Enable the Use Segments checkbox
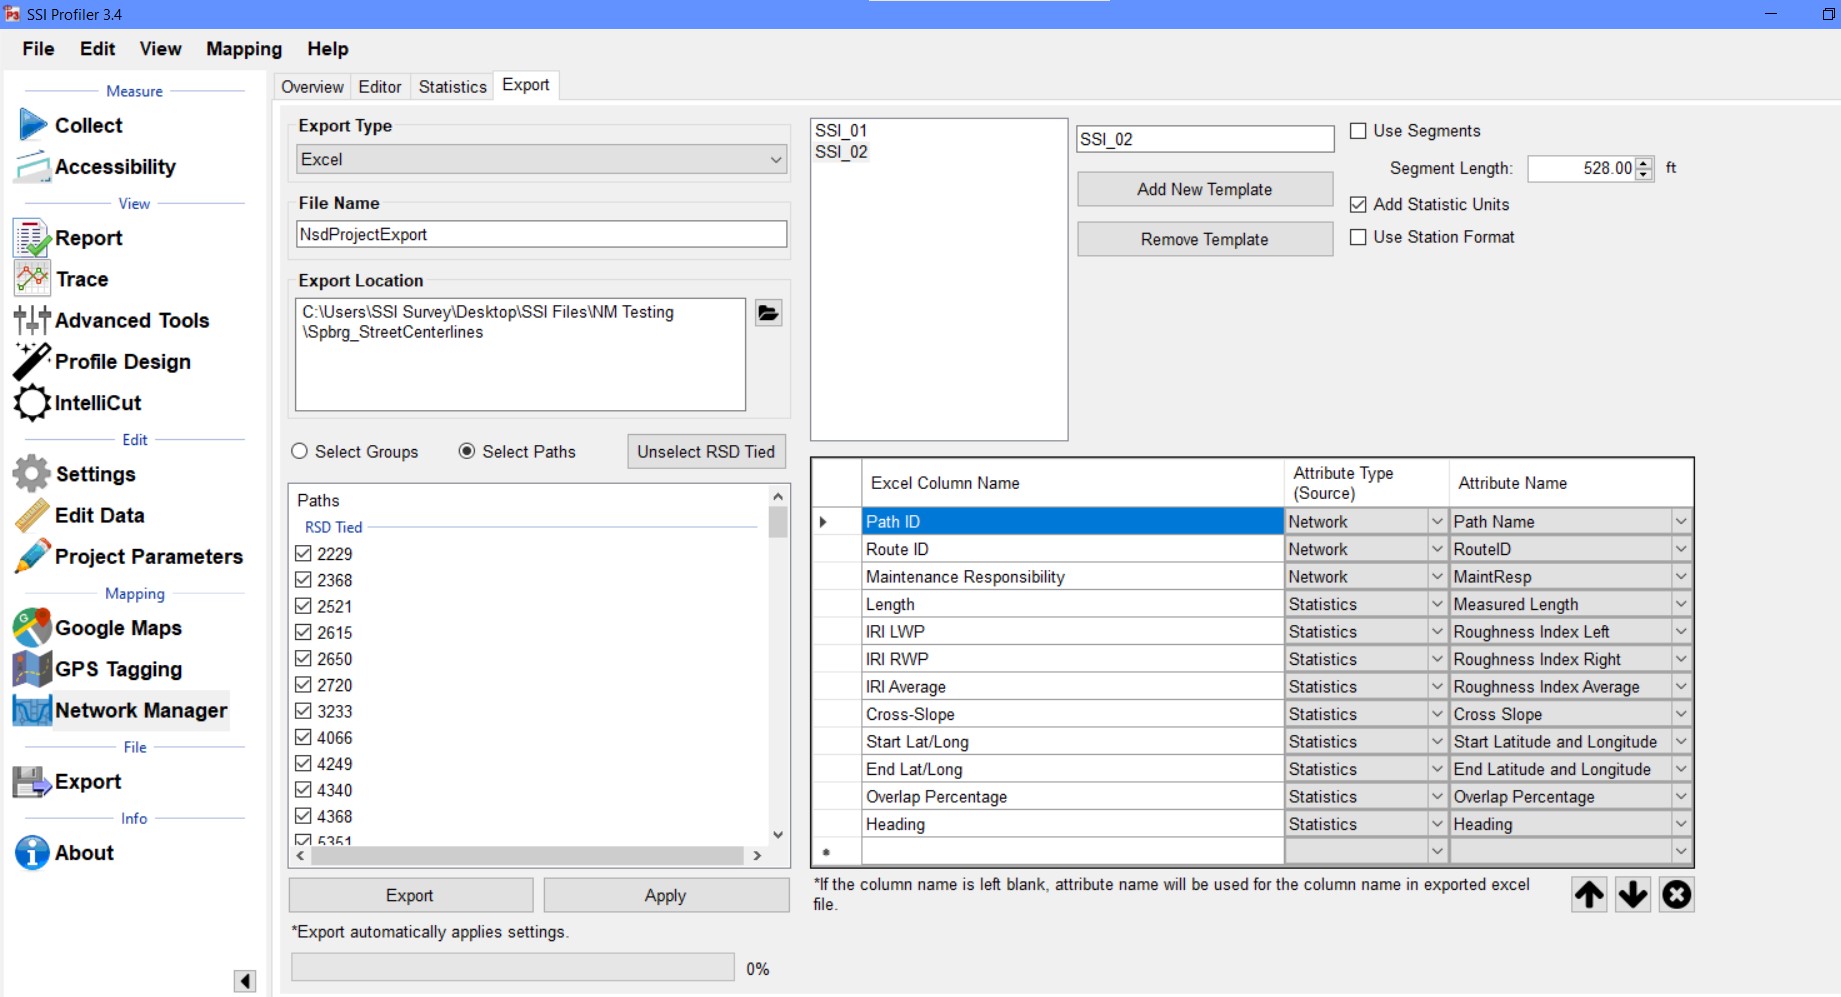This screenshot has width=1841, height=997. [x=1358, y=131]
